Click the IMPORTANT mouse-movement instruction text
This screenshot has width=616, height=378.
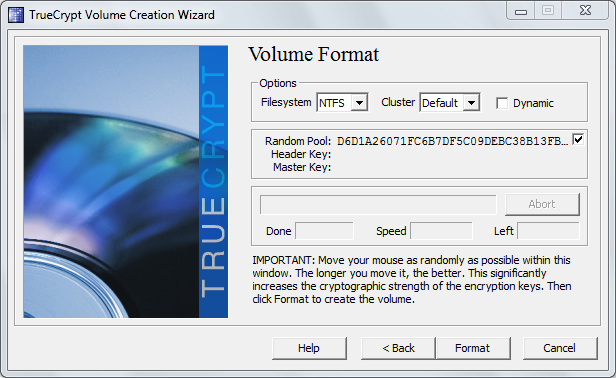coord(412,279)
